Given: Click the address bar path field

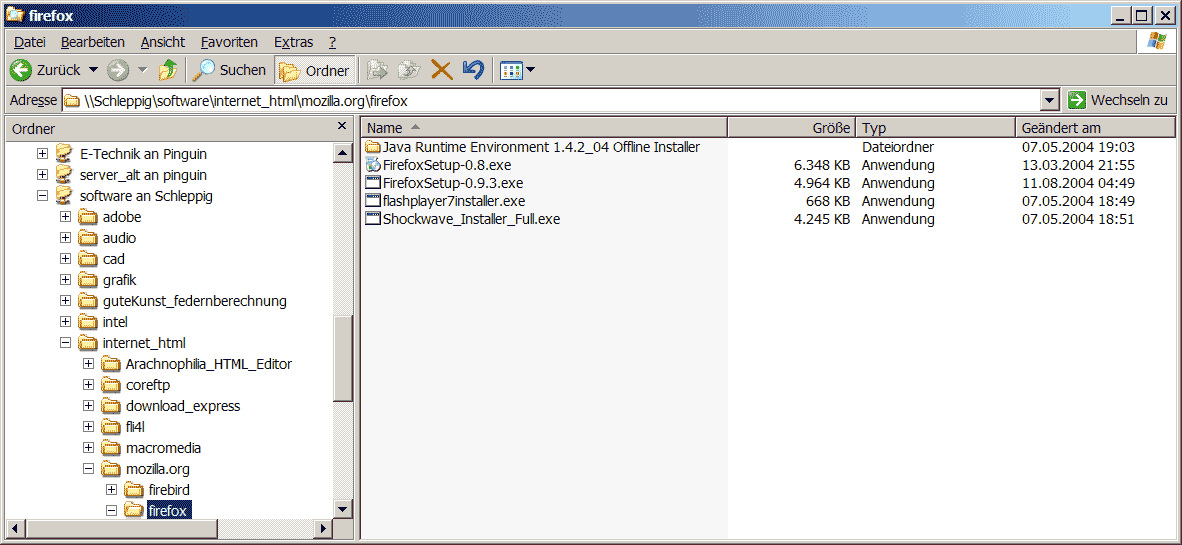Looking at the screenshot, I should [x=550, y=100].
